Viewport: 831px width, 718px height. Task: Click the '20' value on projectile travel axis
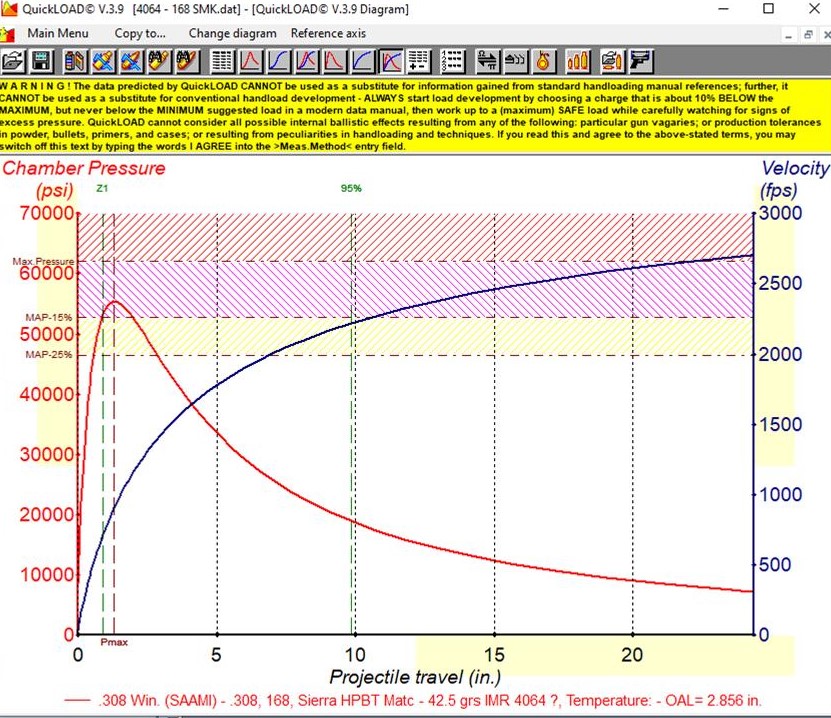point(632,655)
